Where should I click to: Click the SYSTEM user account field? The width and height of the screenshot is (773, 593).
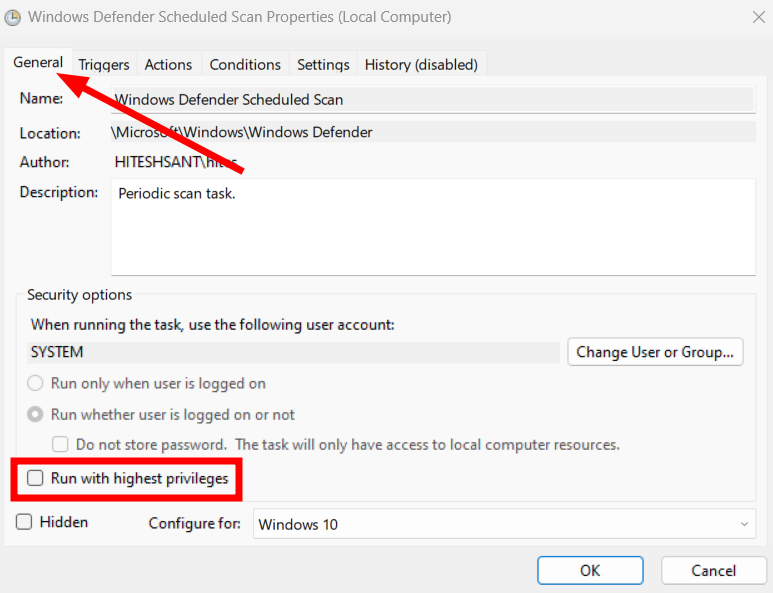(x=293, y=352)
